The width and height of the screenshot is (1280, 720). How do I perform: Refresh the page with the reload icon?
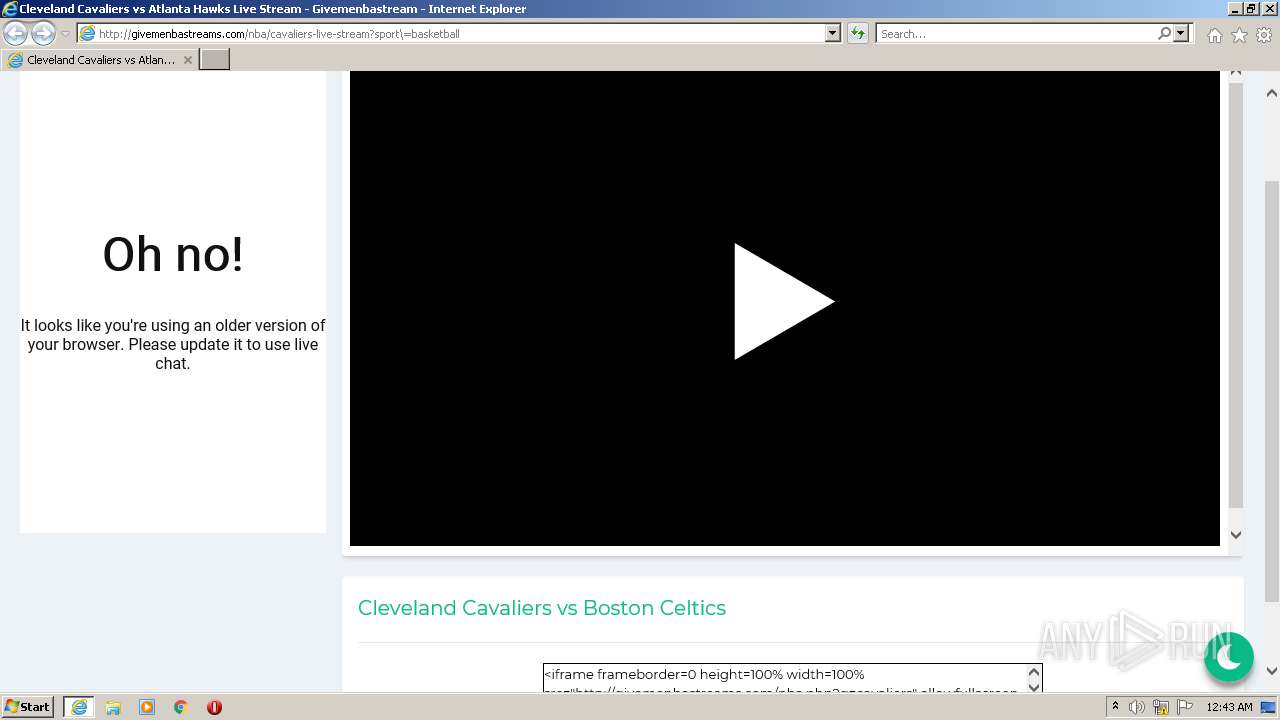[x=857, y=33]
